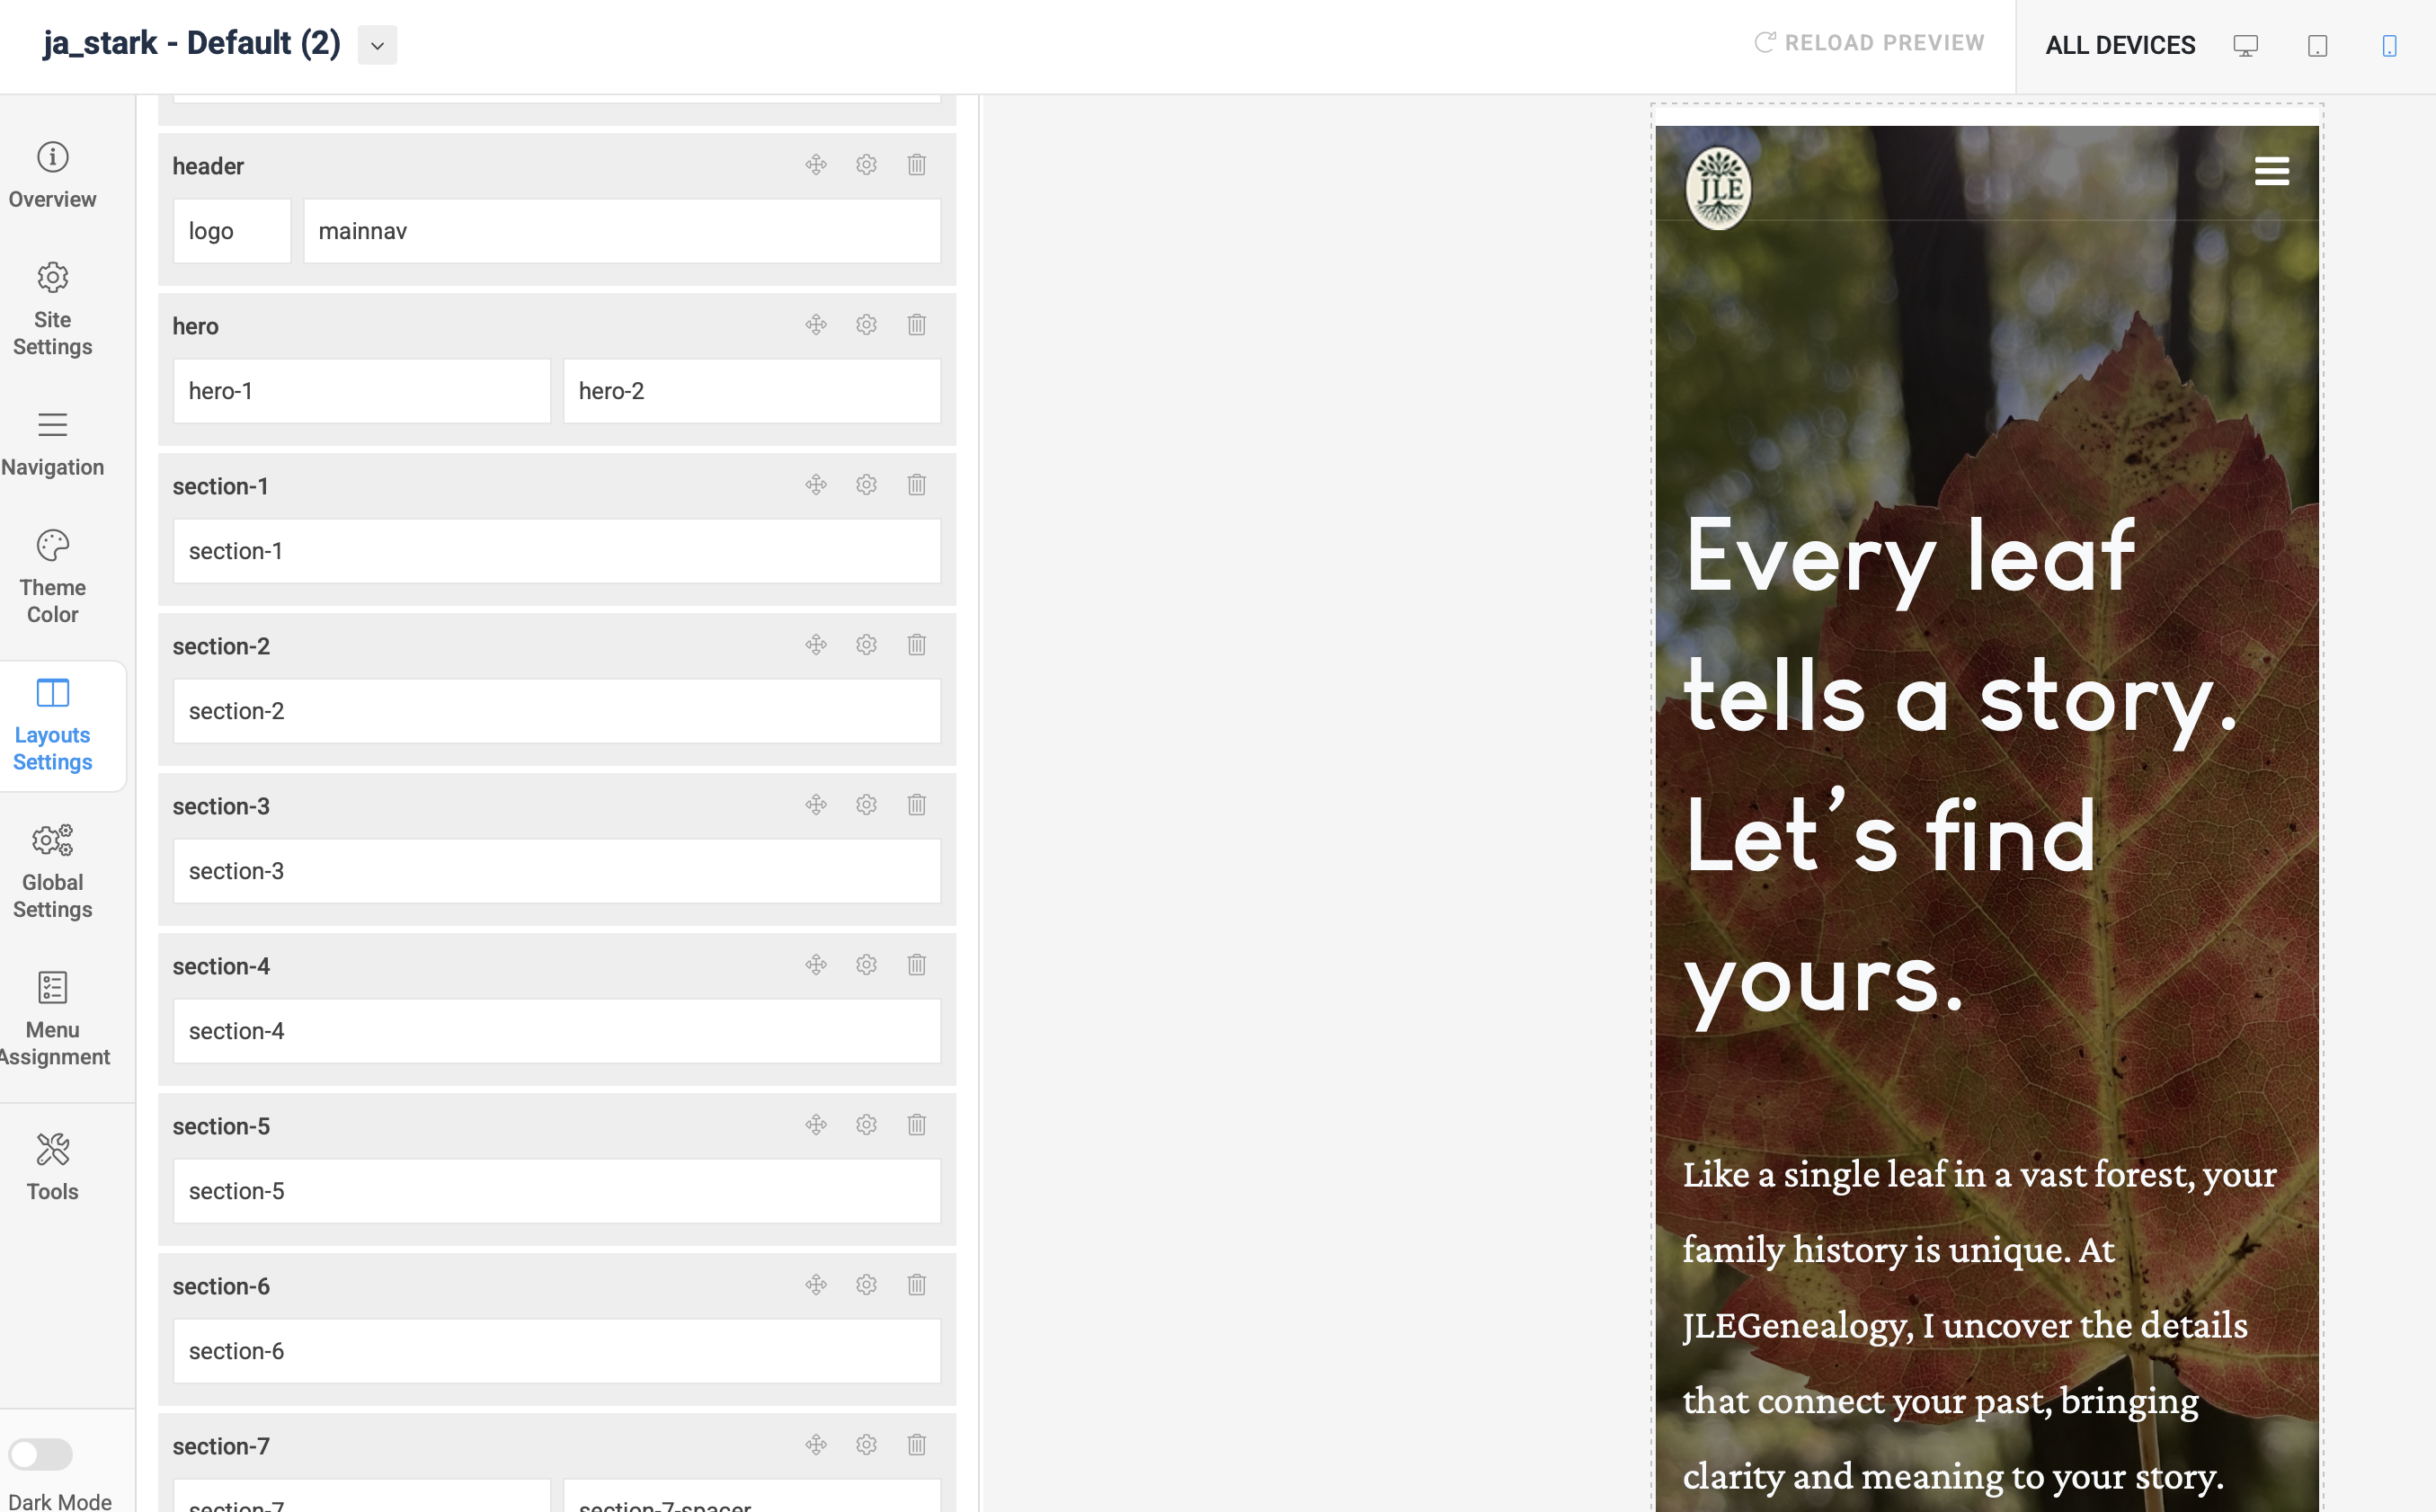Click the JLE logo in preview
The image size is (2436, 1512).
click(1717, 189)
